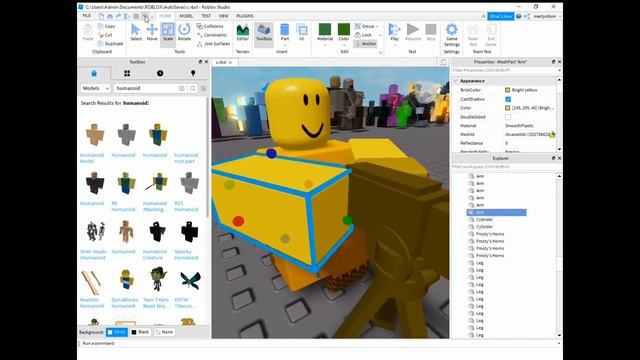Collapse the Appearance section
The width and height of the screenshot is (640, 360).
click(456, 81)
